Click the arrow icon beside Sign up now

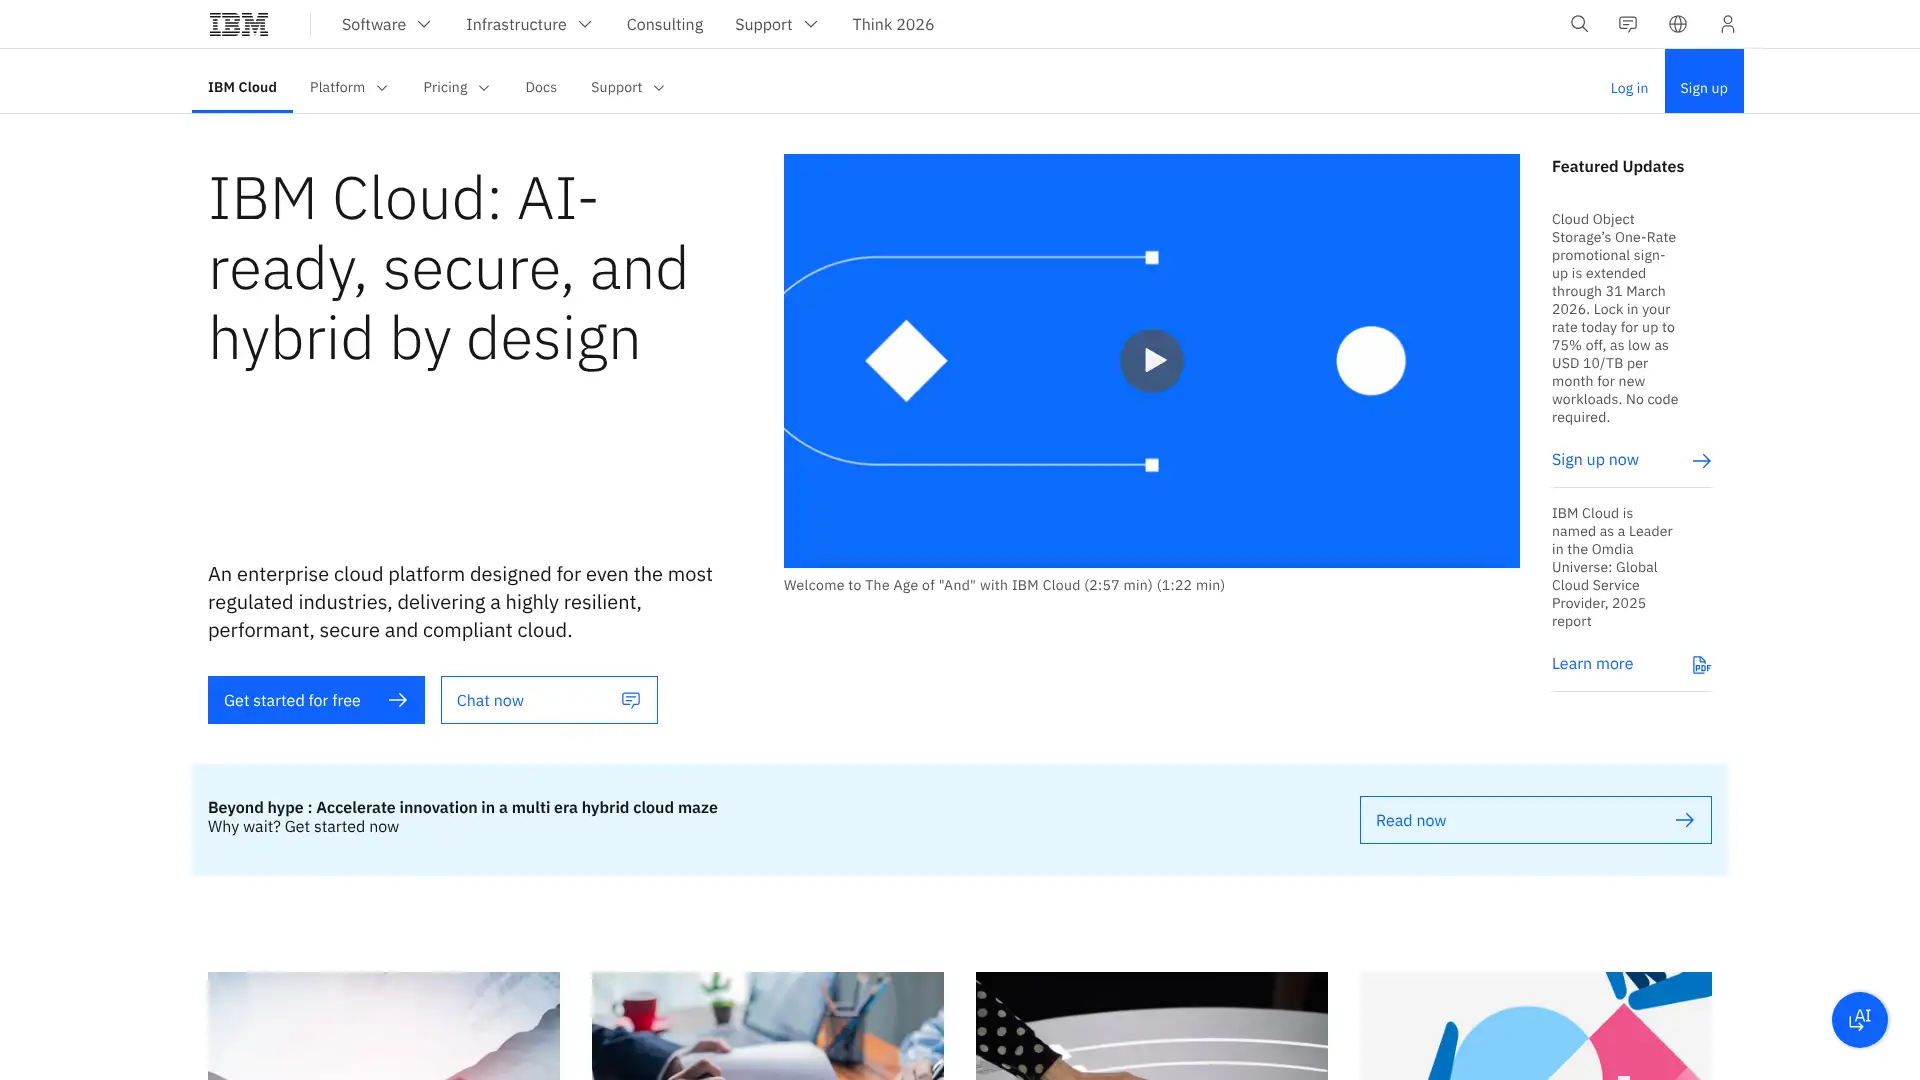coord(1701,460)
